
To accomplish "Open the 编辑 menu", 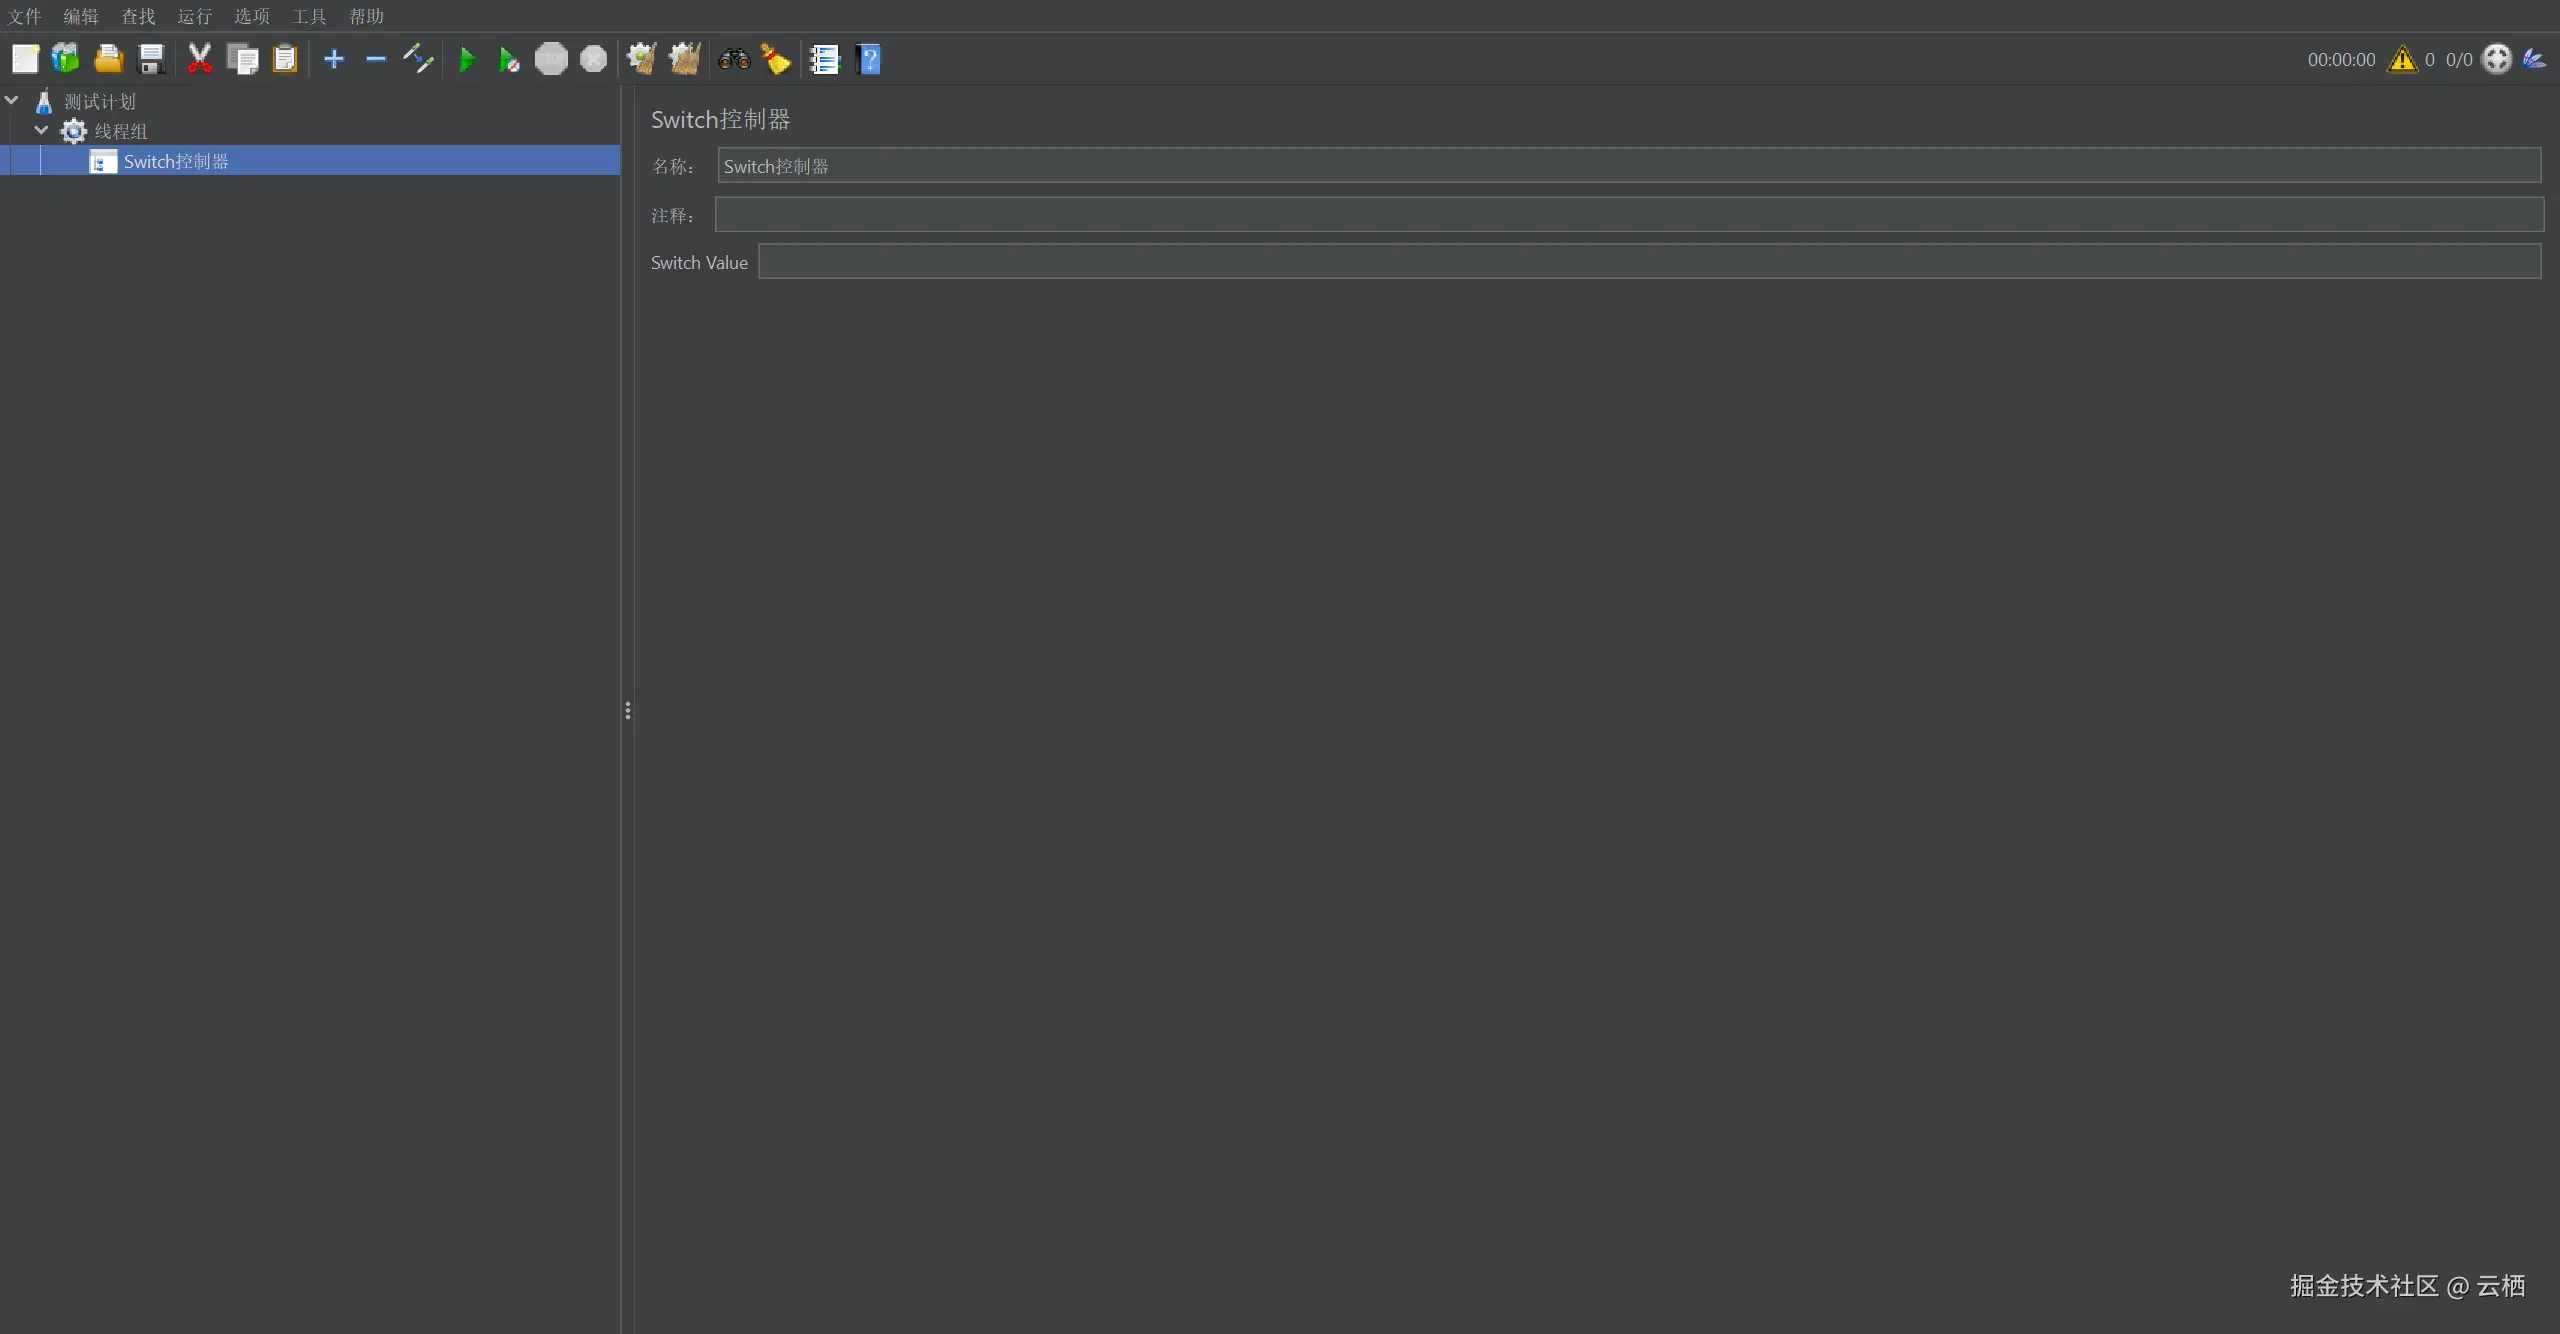I will pos(81,16).
